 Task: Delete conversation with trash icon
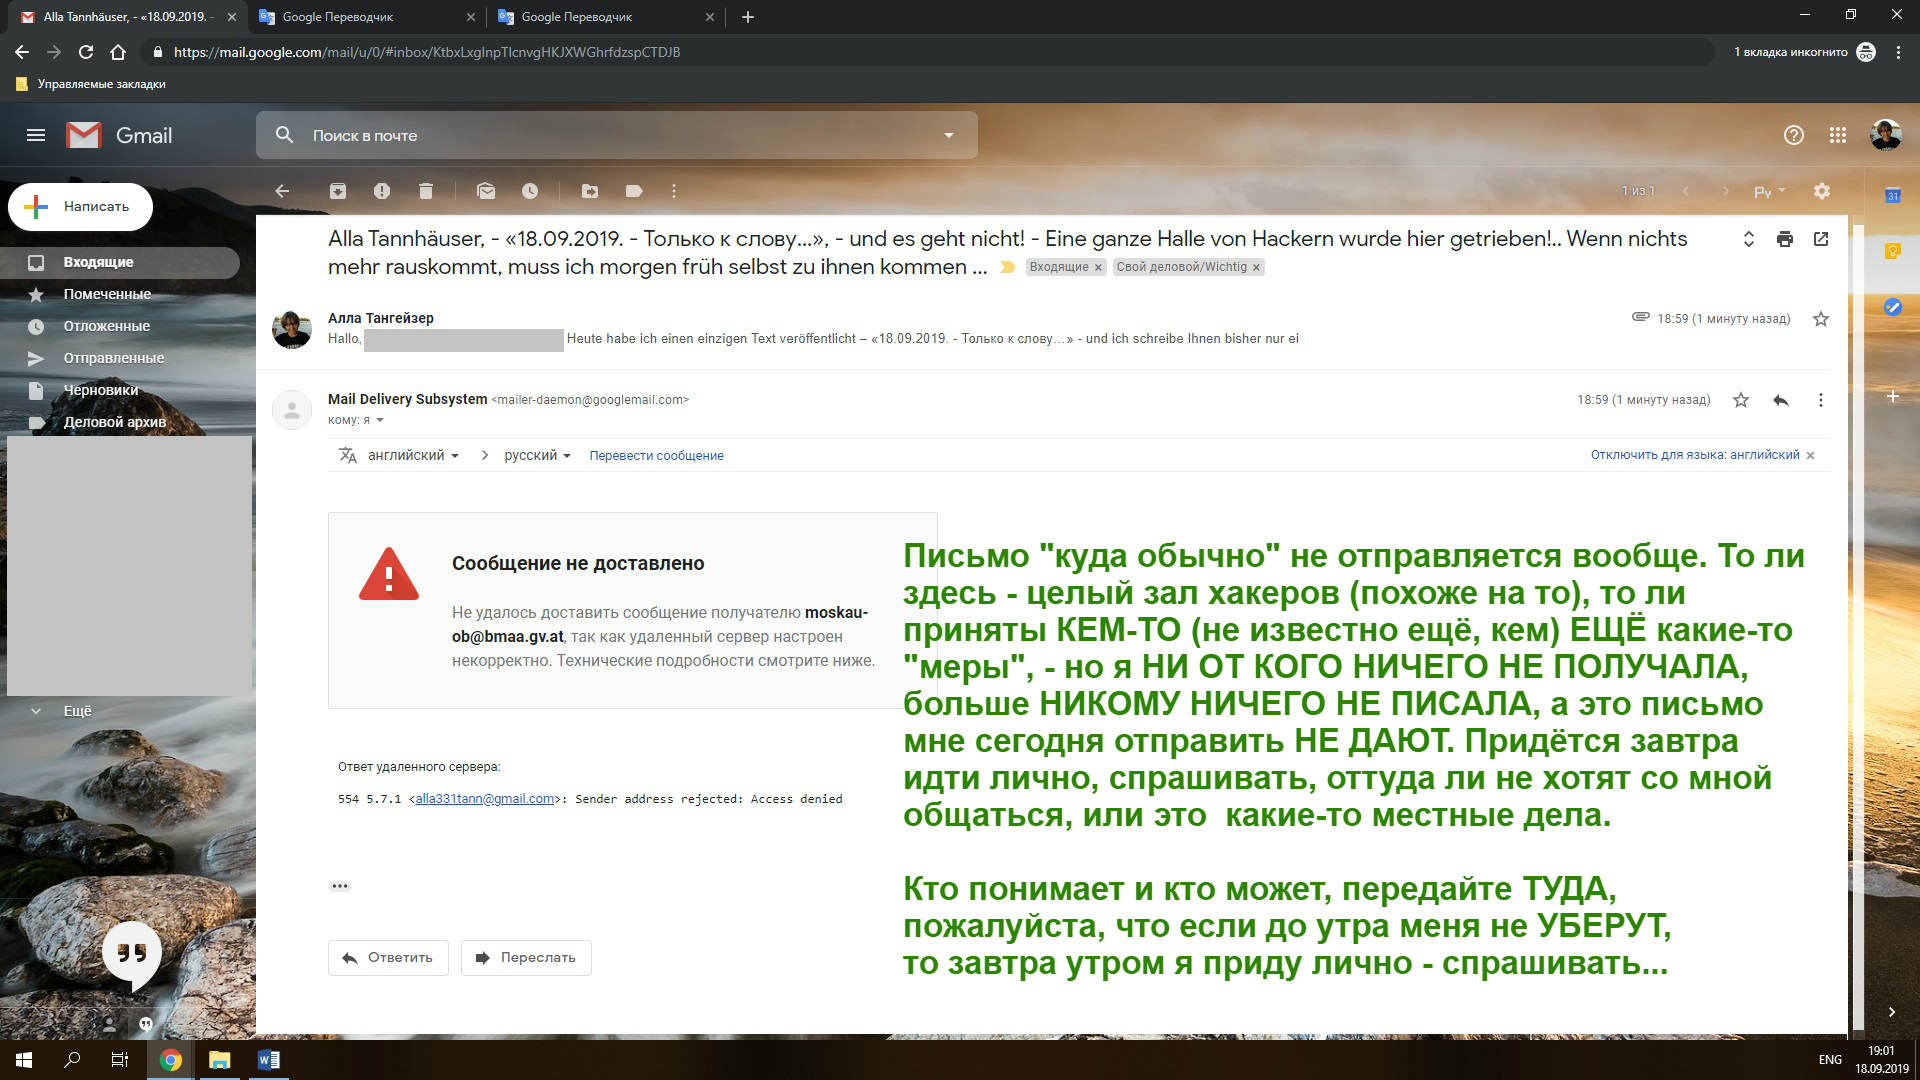coord(426,191)
